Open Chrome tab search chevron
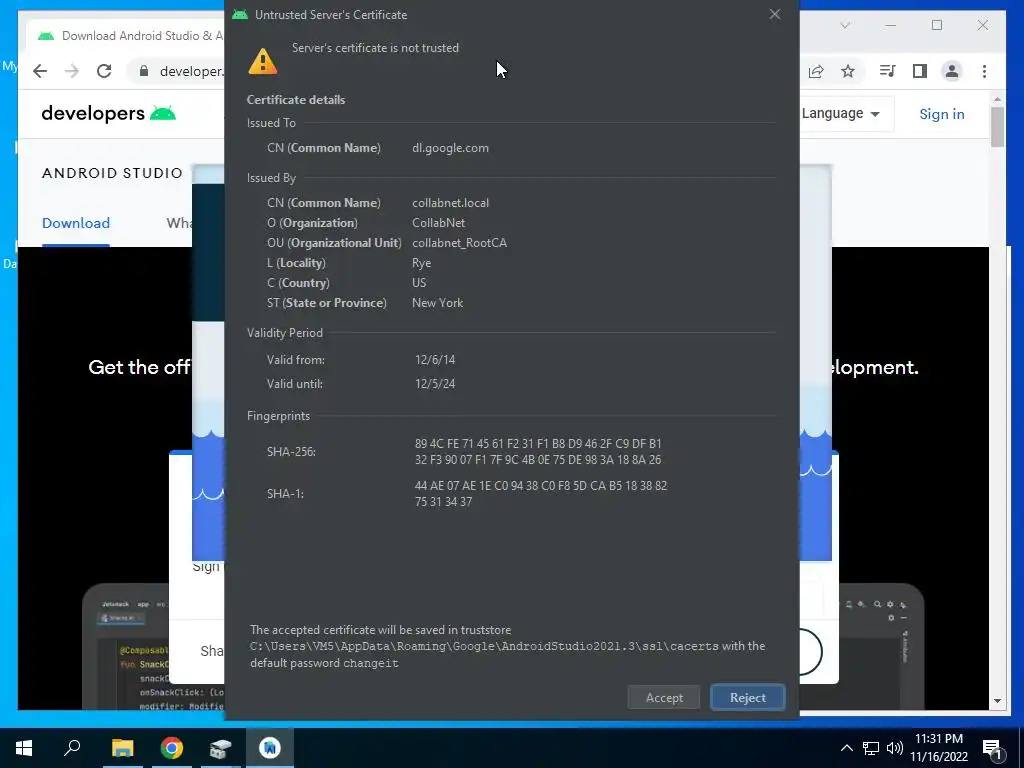This screenshot has height=768, width=1024. [844, 25]
